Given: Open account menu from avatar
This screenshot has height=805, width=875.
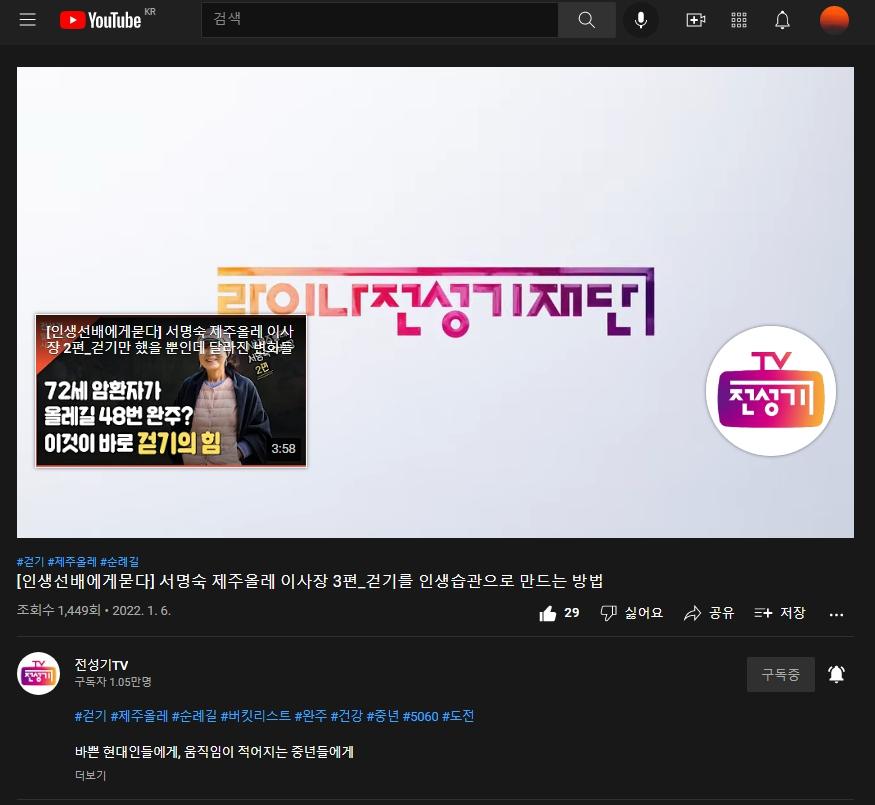Looking at the screenshot, I should point(834,20).
